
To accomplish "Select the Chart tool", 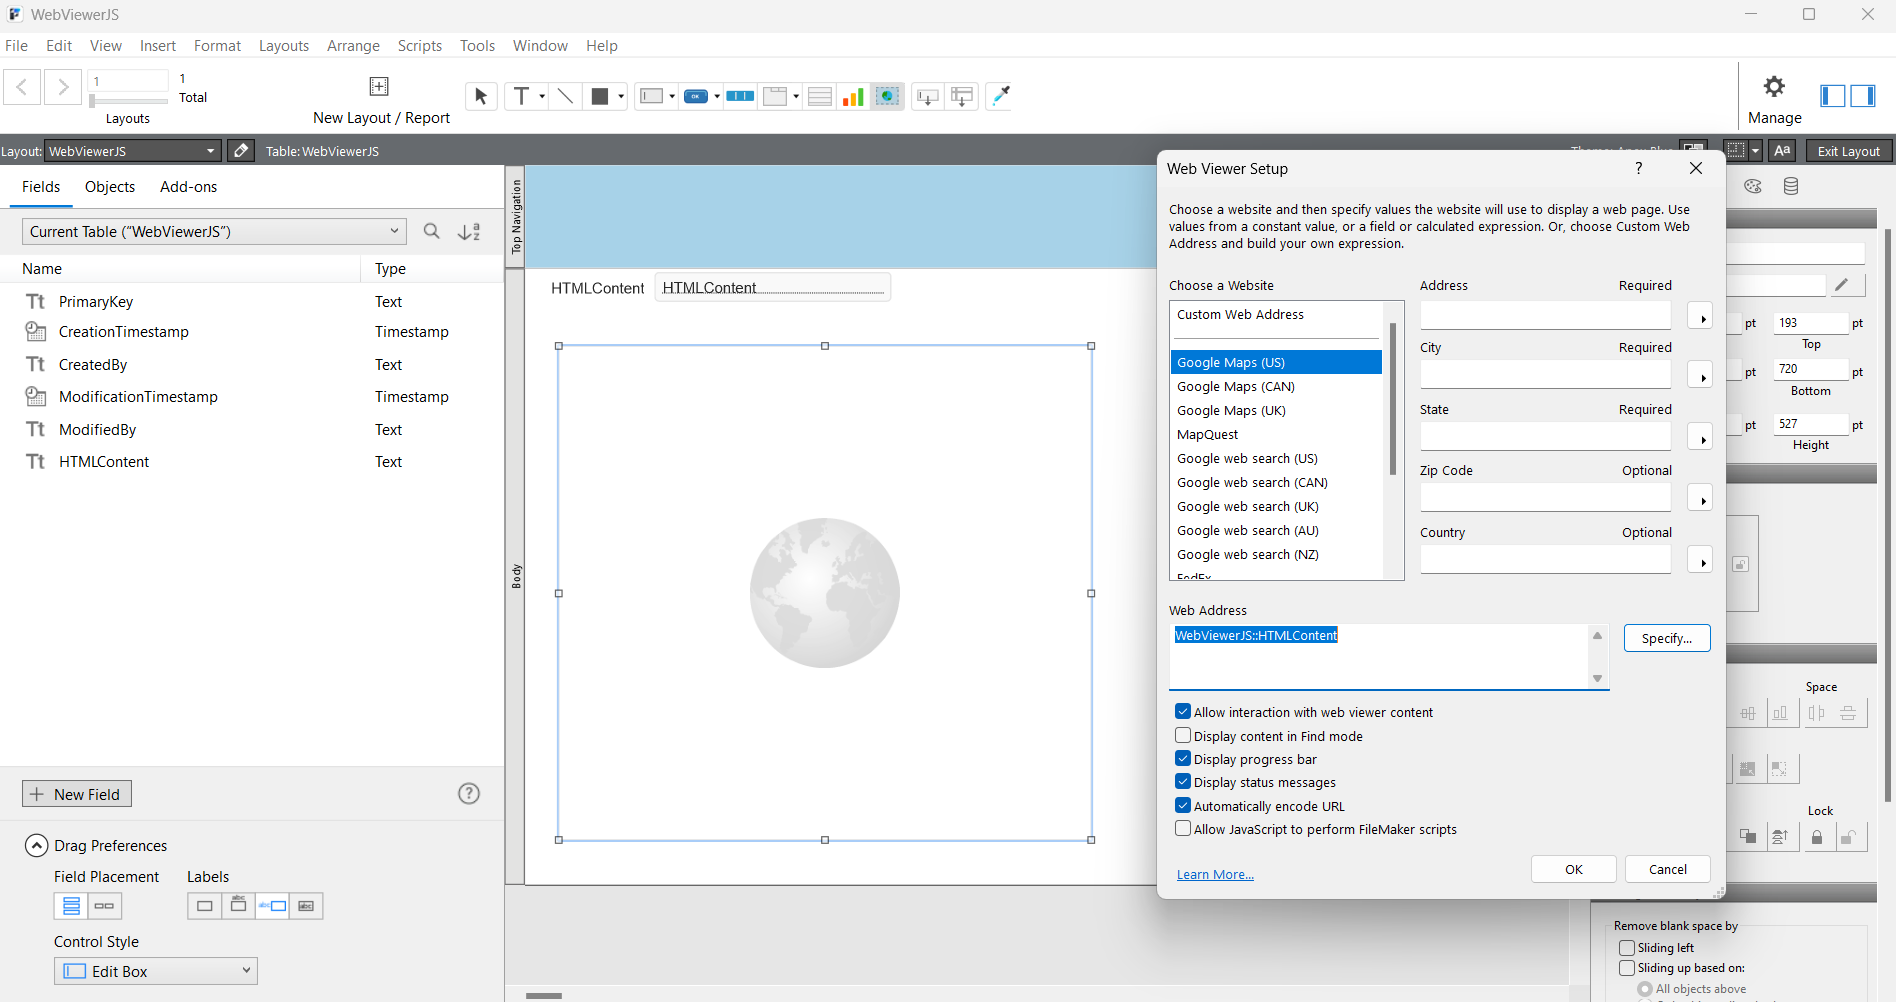I will [853, 96].
